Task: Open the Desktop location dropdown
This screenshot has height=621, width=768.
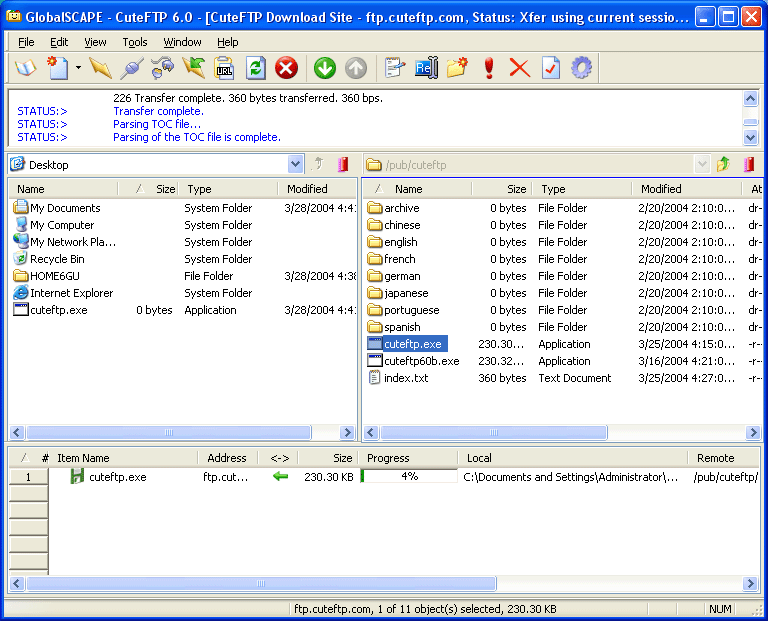Action: pos(295,164)
